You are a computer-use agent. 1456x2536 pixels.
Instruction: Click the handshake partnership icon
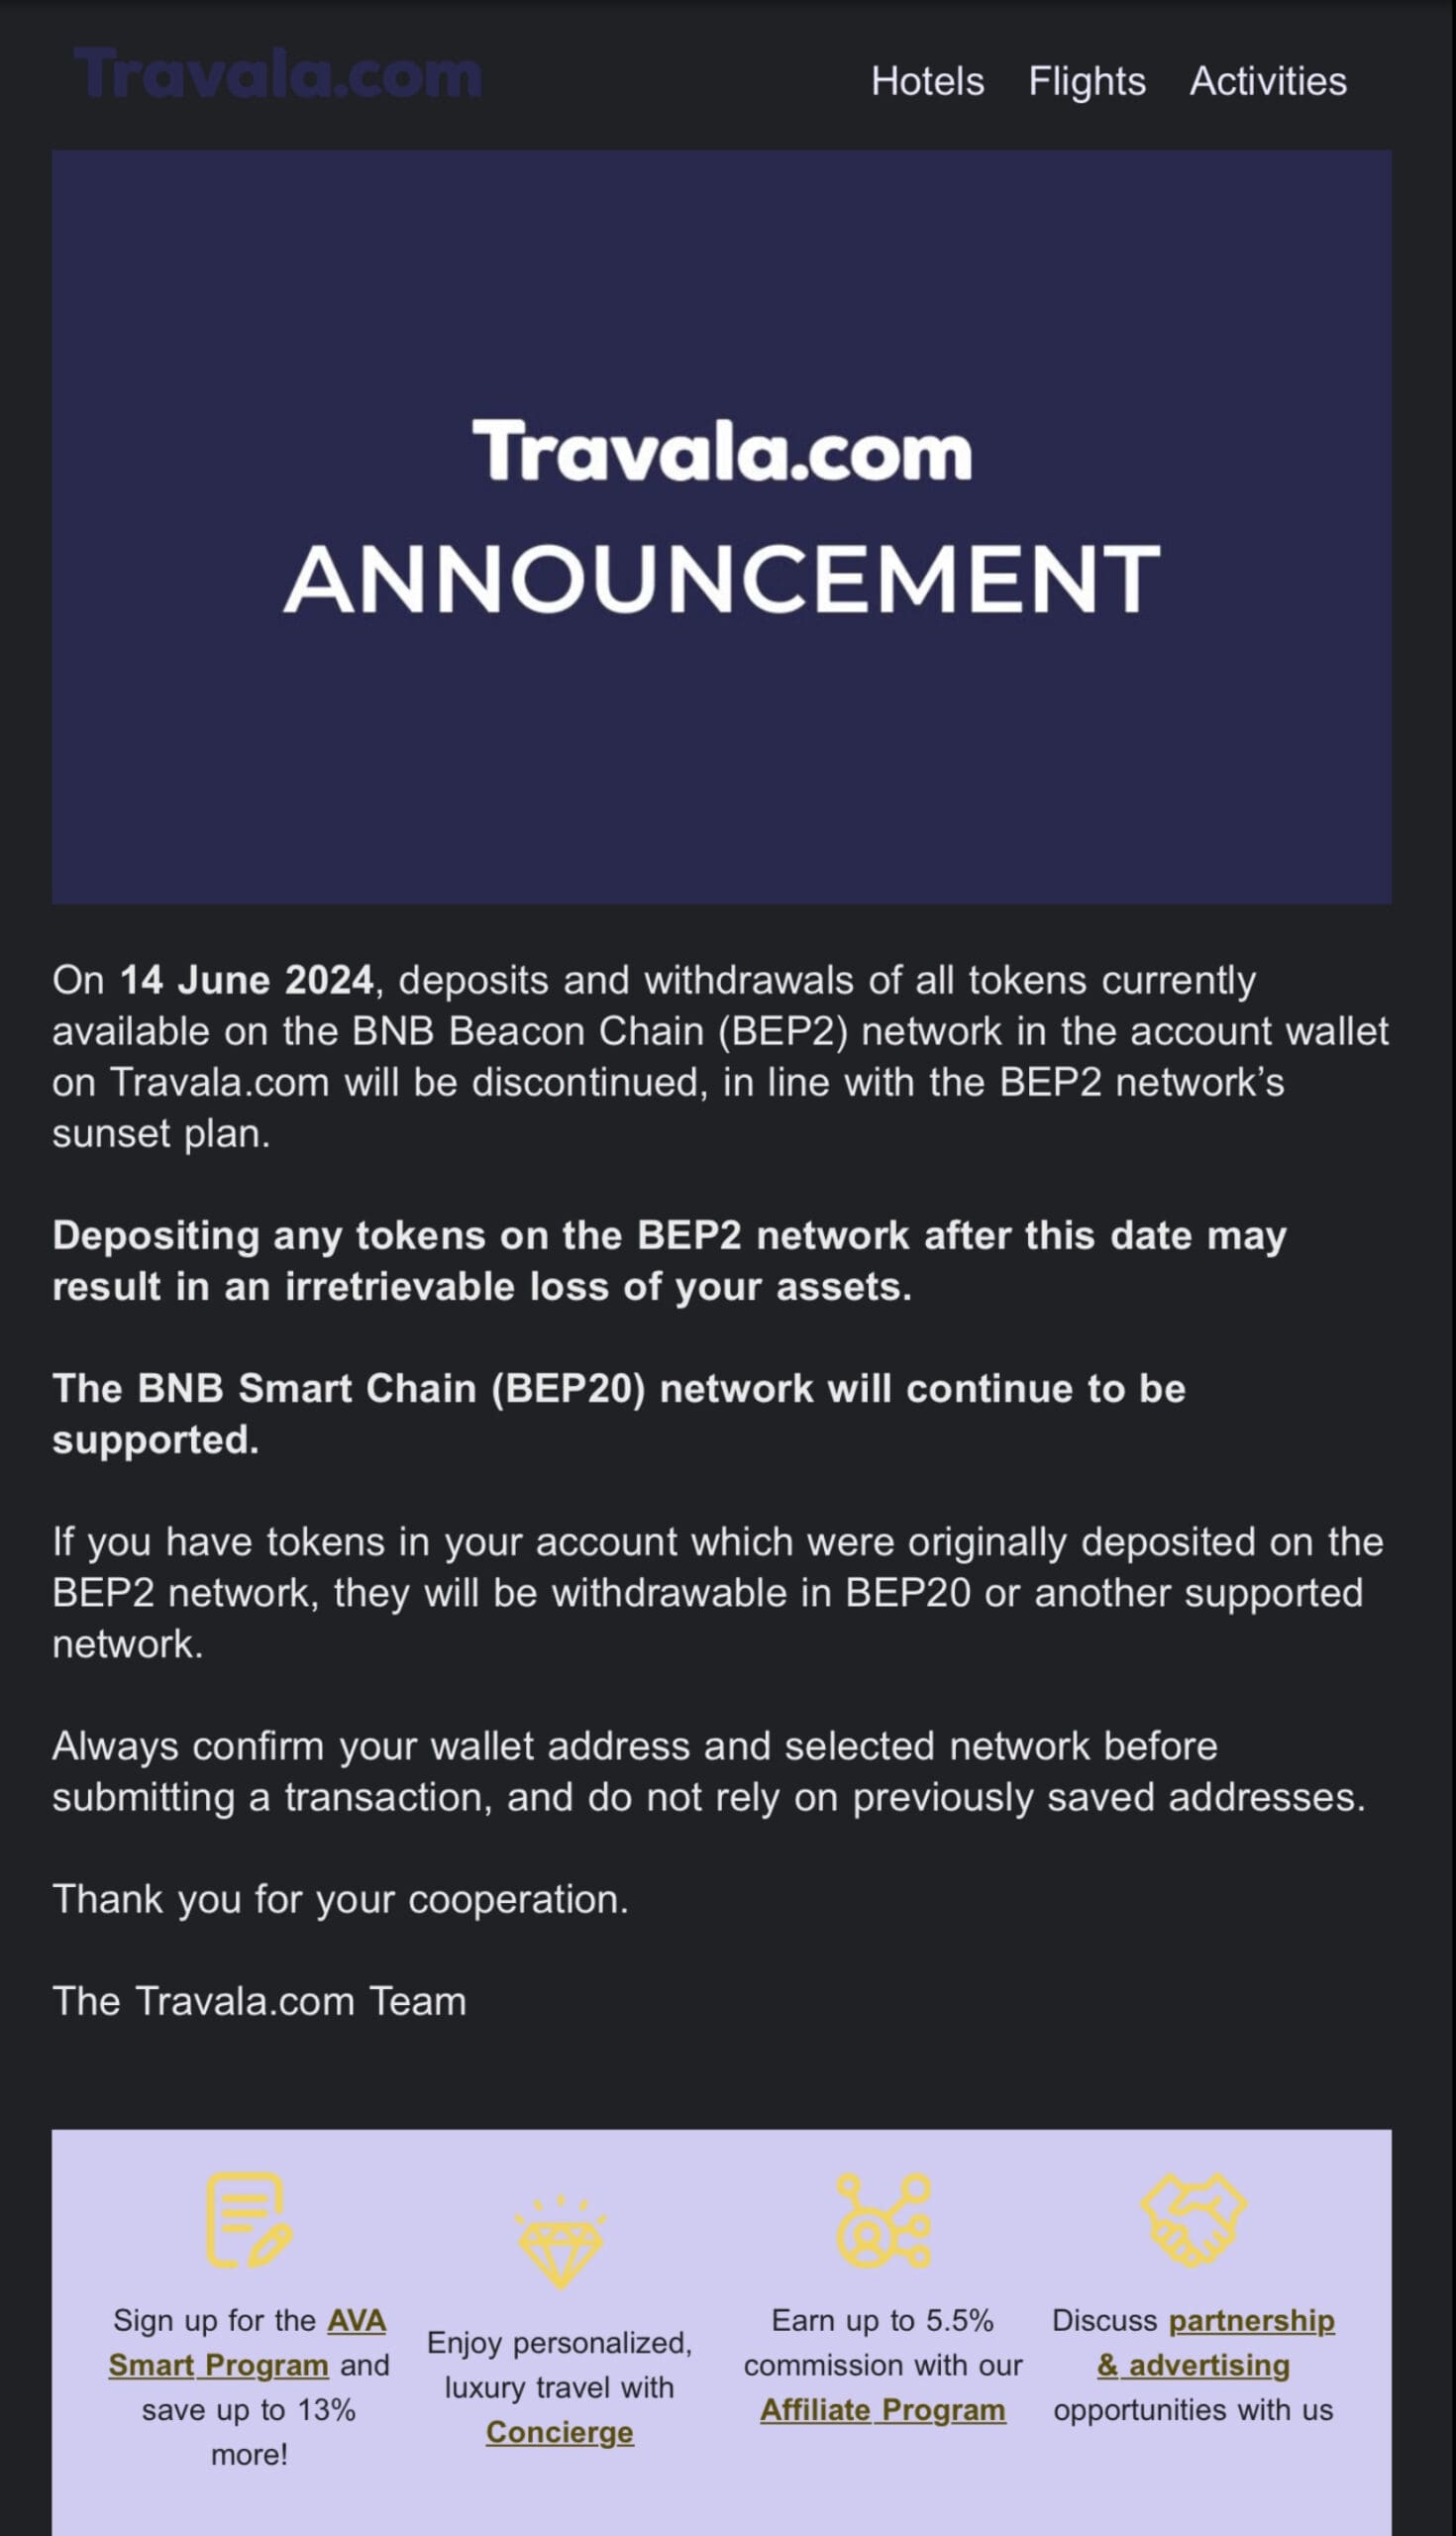coord(1193,2220)
